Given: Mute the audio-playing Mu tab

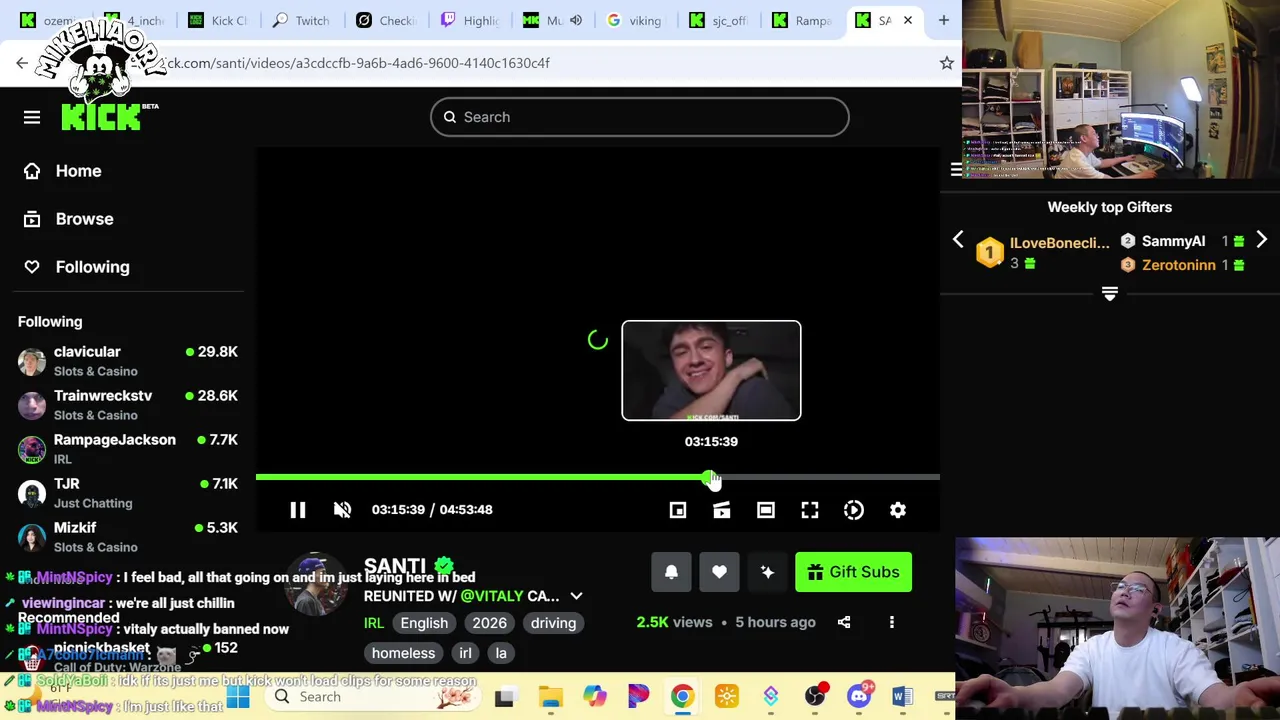Looking at the screenshot, I should click(576, 20).
